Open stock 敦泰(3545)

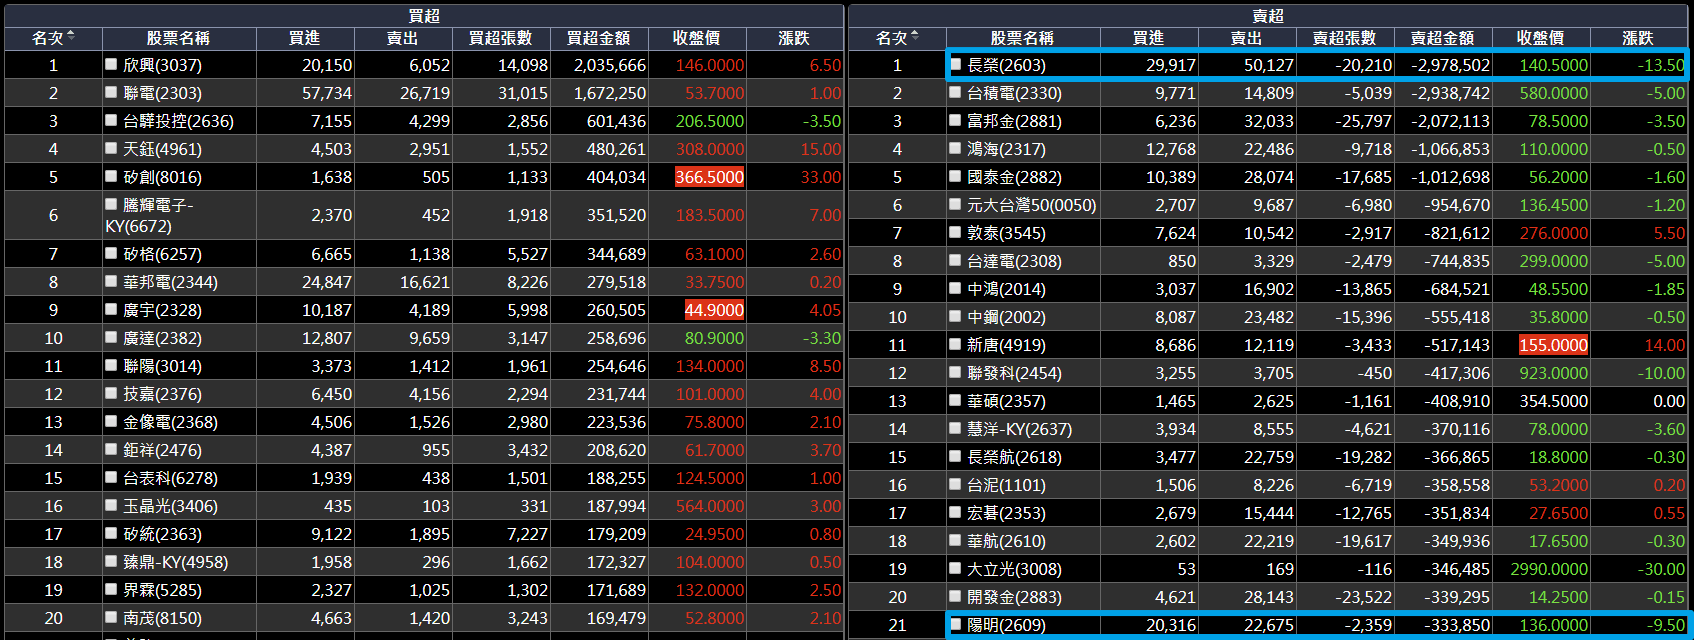[x=1006, y=232]
